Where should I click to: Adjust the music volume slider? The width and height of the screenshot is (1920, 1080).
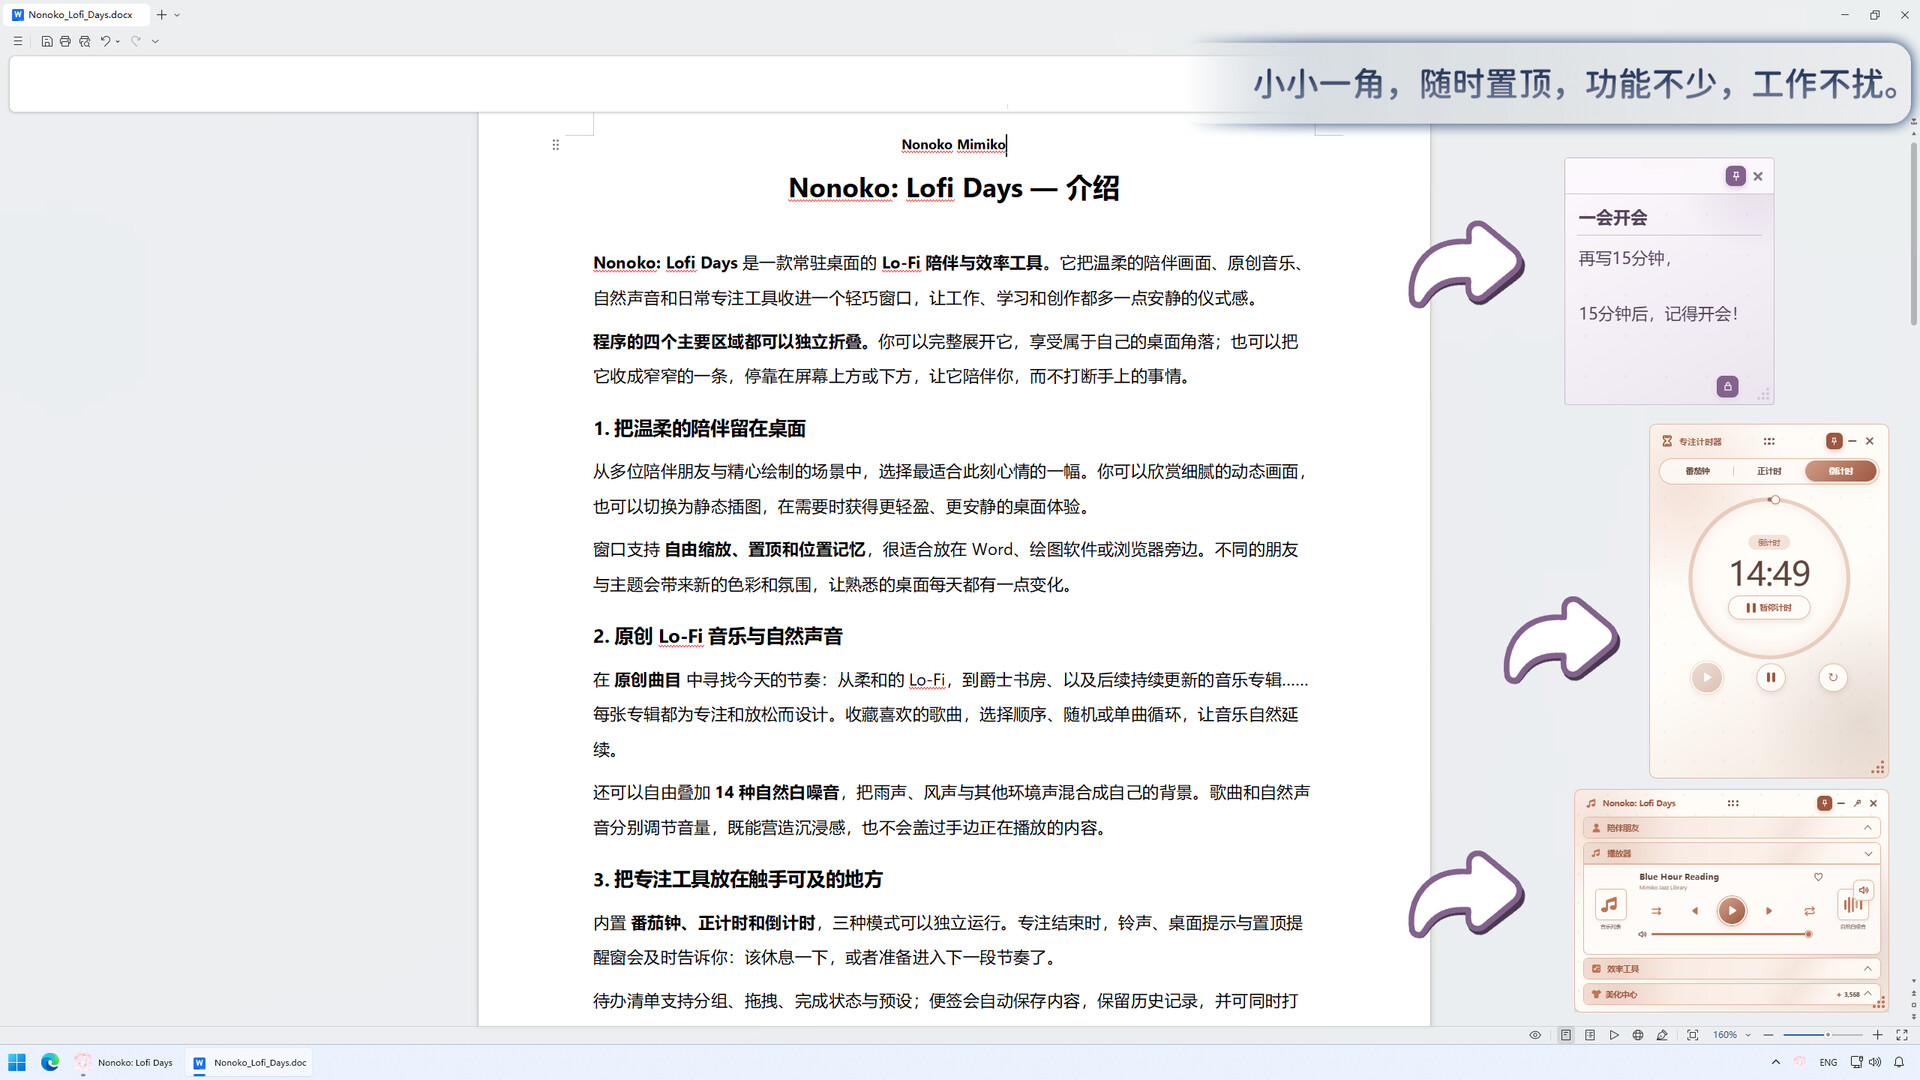(1730, 934)
